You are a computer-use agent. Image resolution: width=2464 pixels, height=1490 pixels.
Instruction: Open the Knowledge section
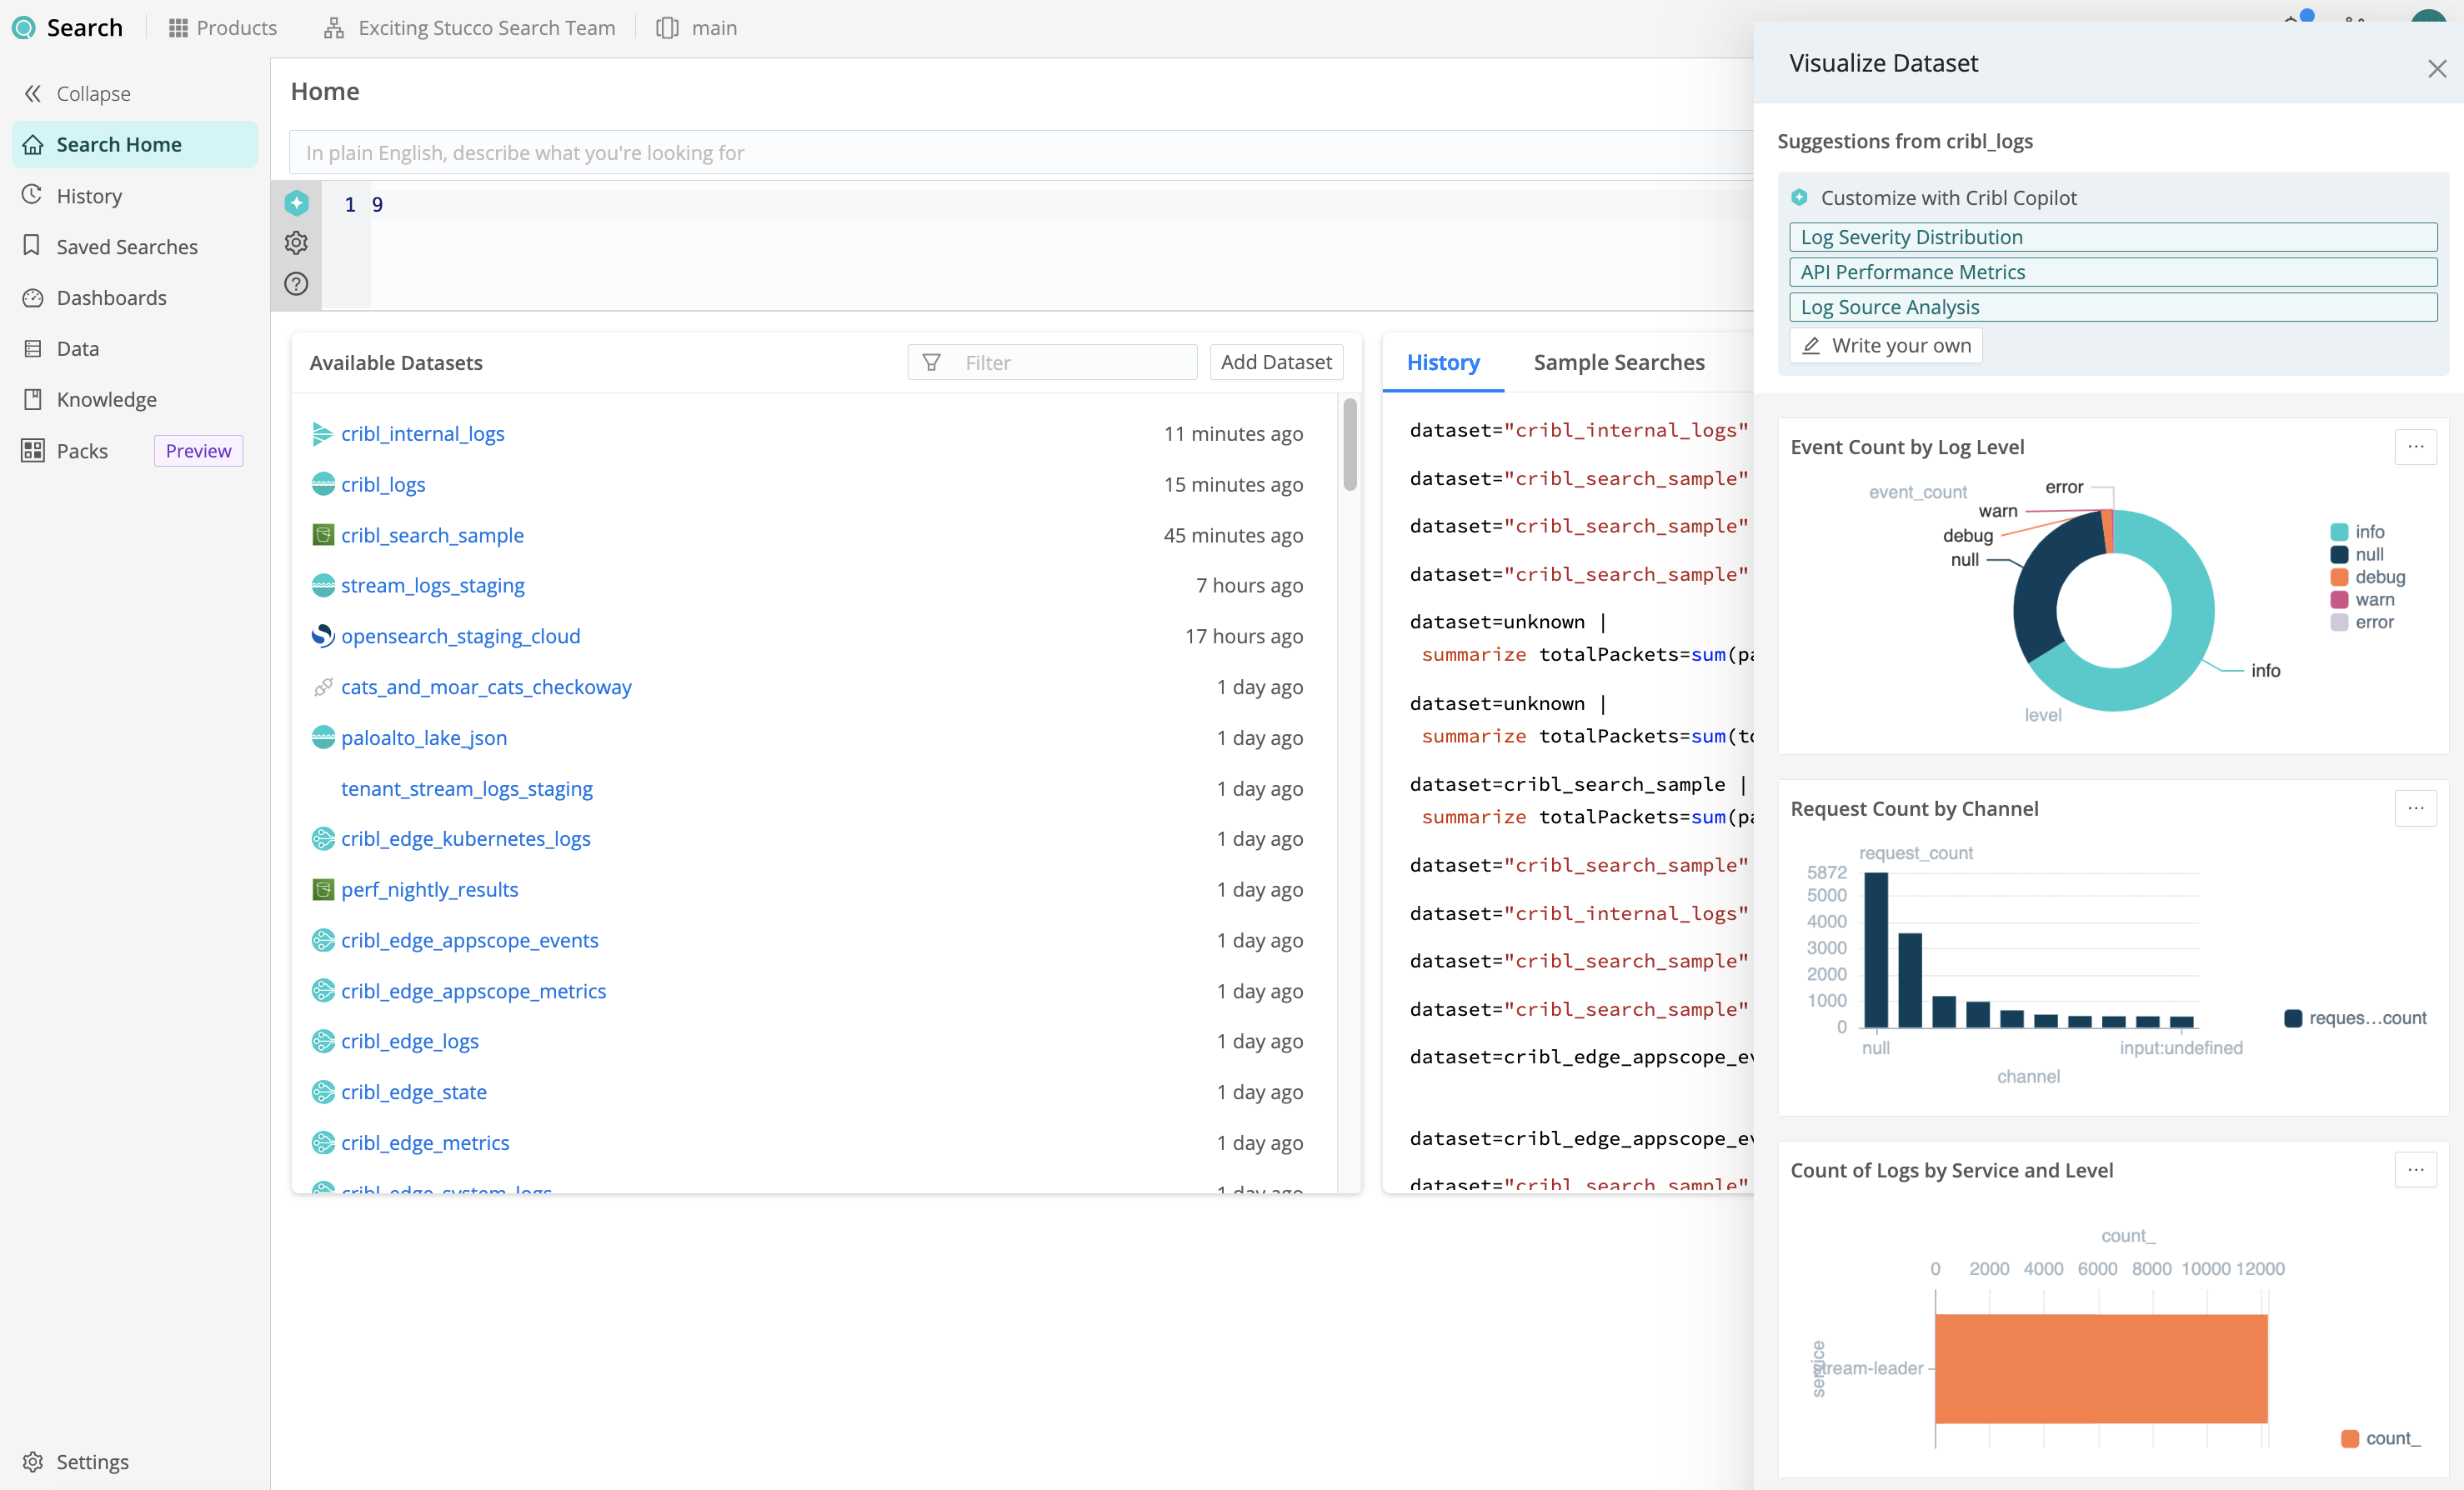[106, 399]
